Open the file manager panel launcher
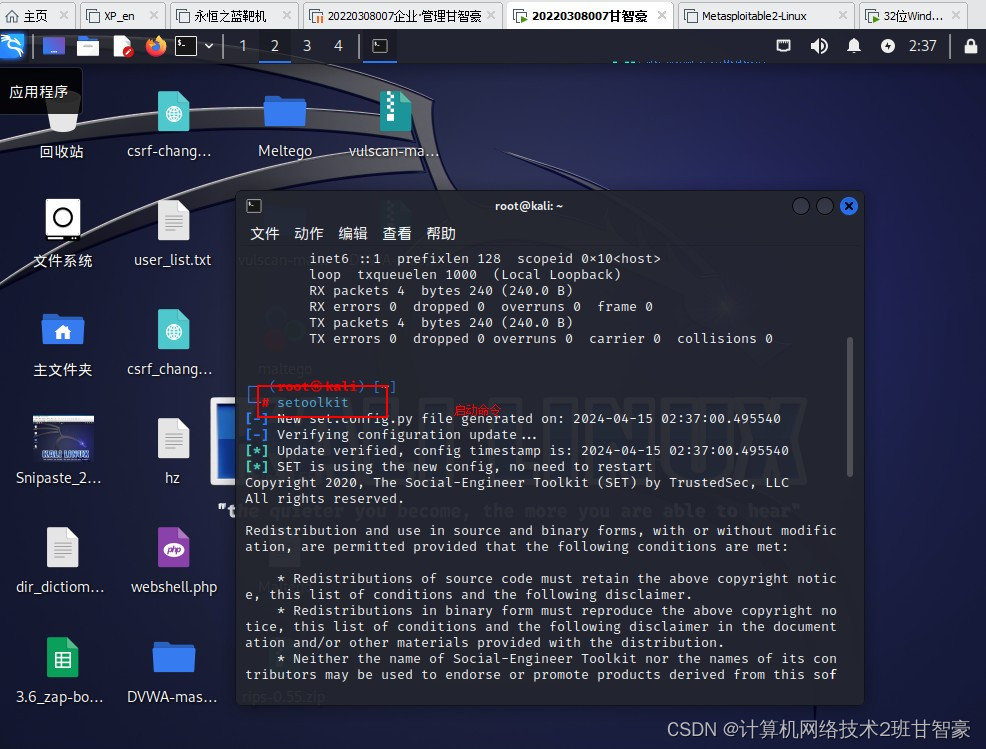Viewport: 986px width, 749px height. pyautogui.click(x=88, y=46)
